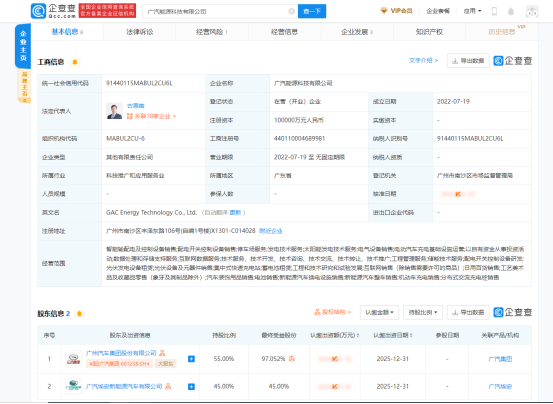Switch to the 法律诉讼 tab
The height and width of the screenshot is (404, 553).
click(x=140, y=32)
